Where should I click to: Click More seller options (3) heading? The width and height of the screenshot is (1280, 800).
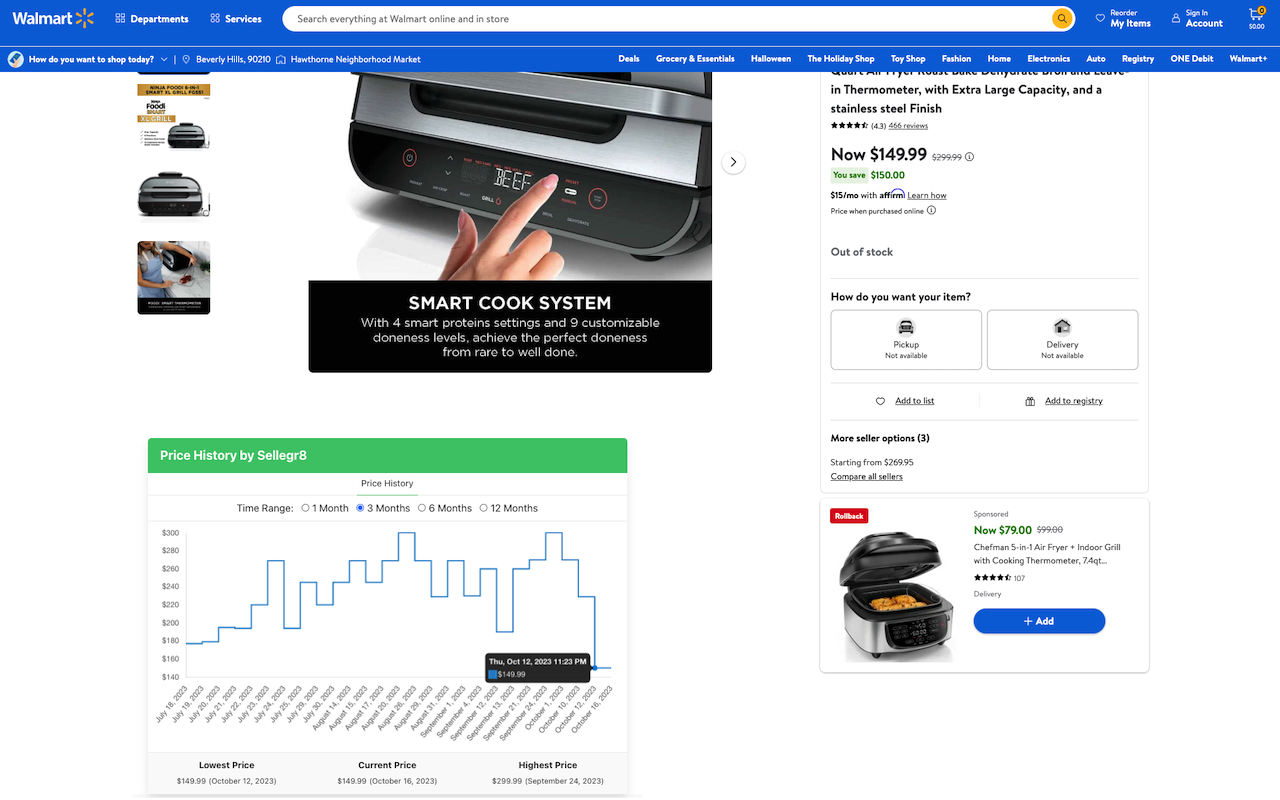pyautogui.click(x=880, y=438)
